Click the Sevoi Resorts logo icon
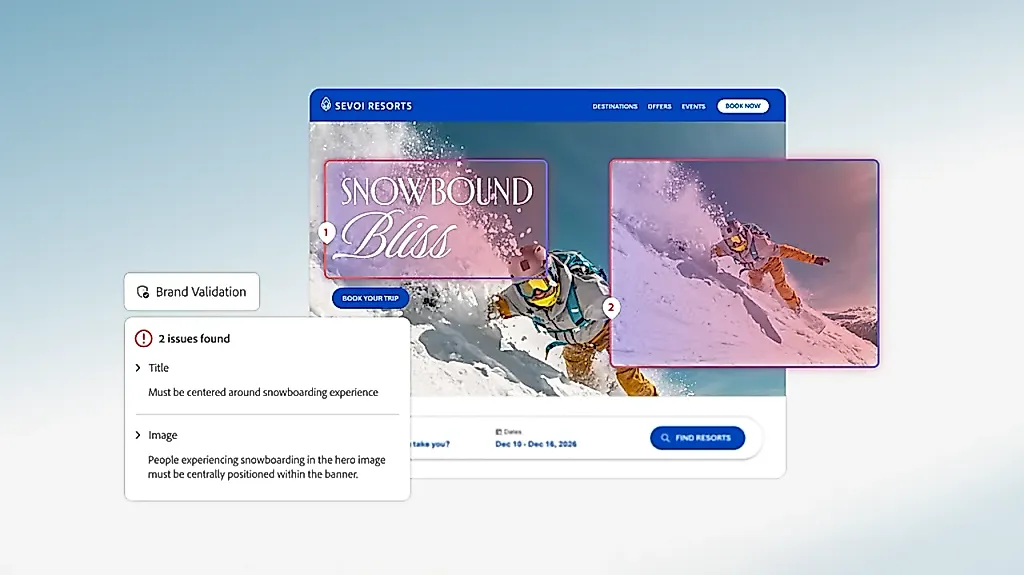The width and height of the screenshot is (1024, 575). click(326, 105)
